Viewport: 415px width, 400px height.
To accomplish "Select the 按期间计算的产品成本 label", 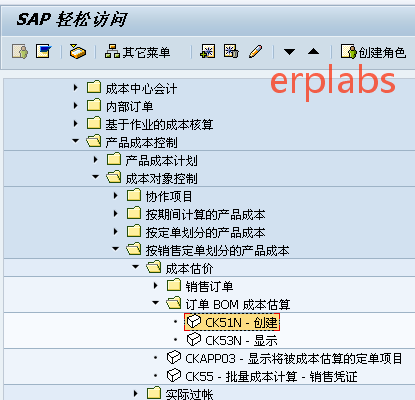I will click(x=205, y=215).
